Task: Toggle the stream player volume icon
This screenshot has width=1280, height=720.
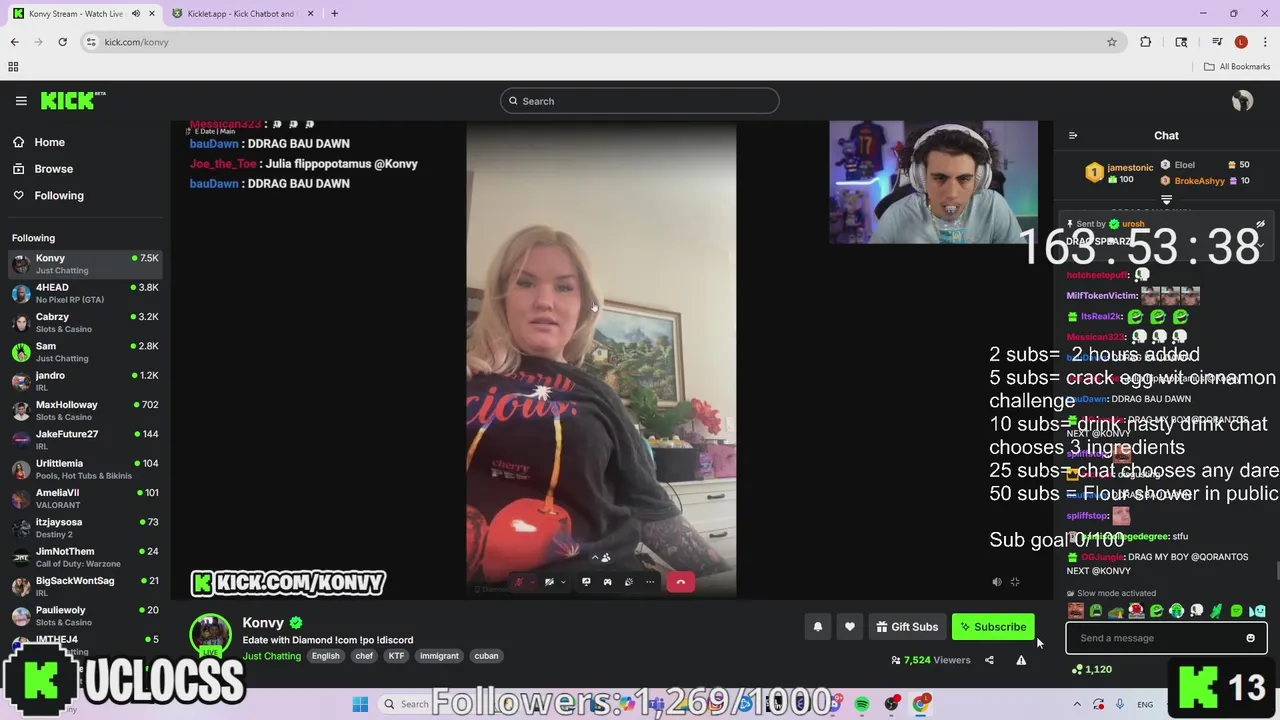Action: coord(996,582)
